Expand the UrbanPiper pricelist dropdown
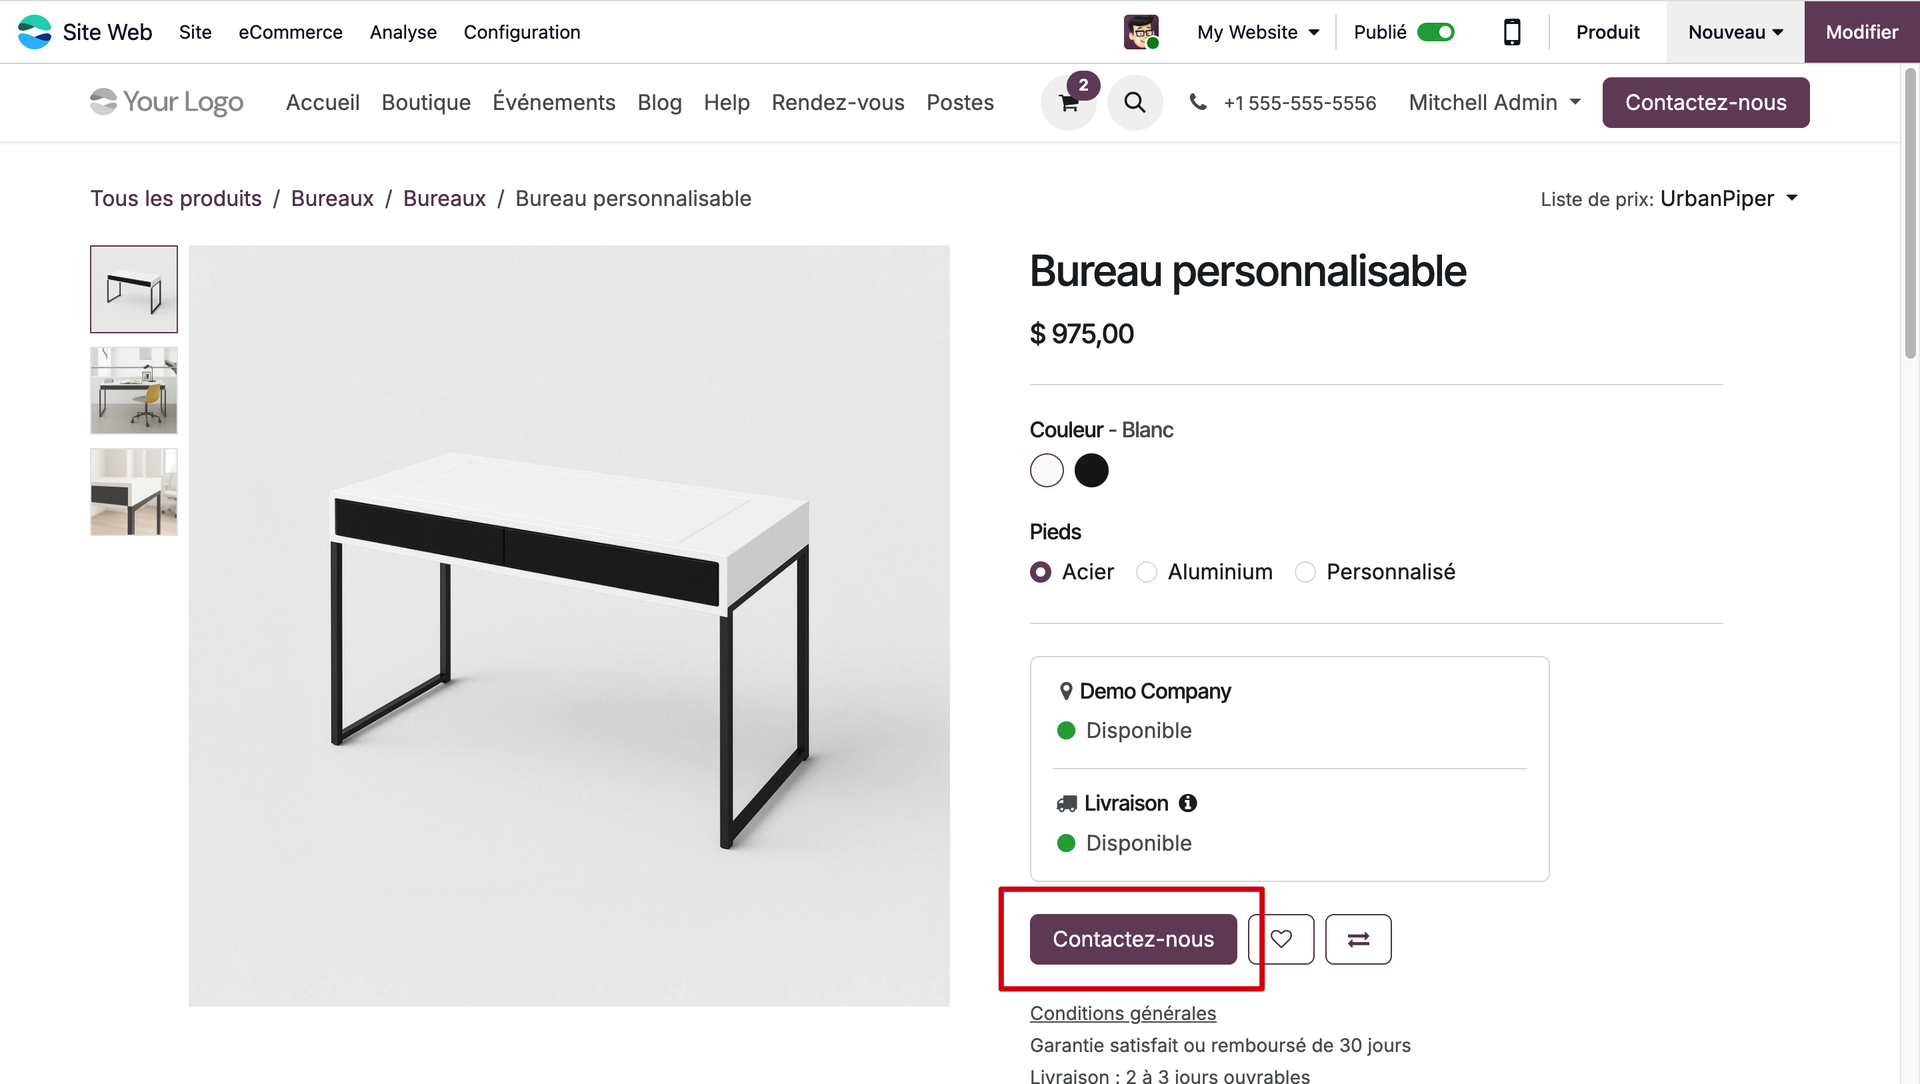The height and width of the screenshot is (1084, 1920). (1728, 199)
